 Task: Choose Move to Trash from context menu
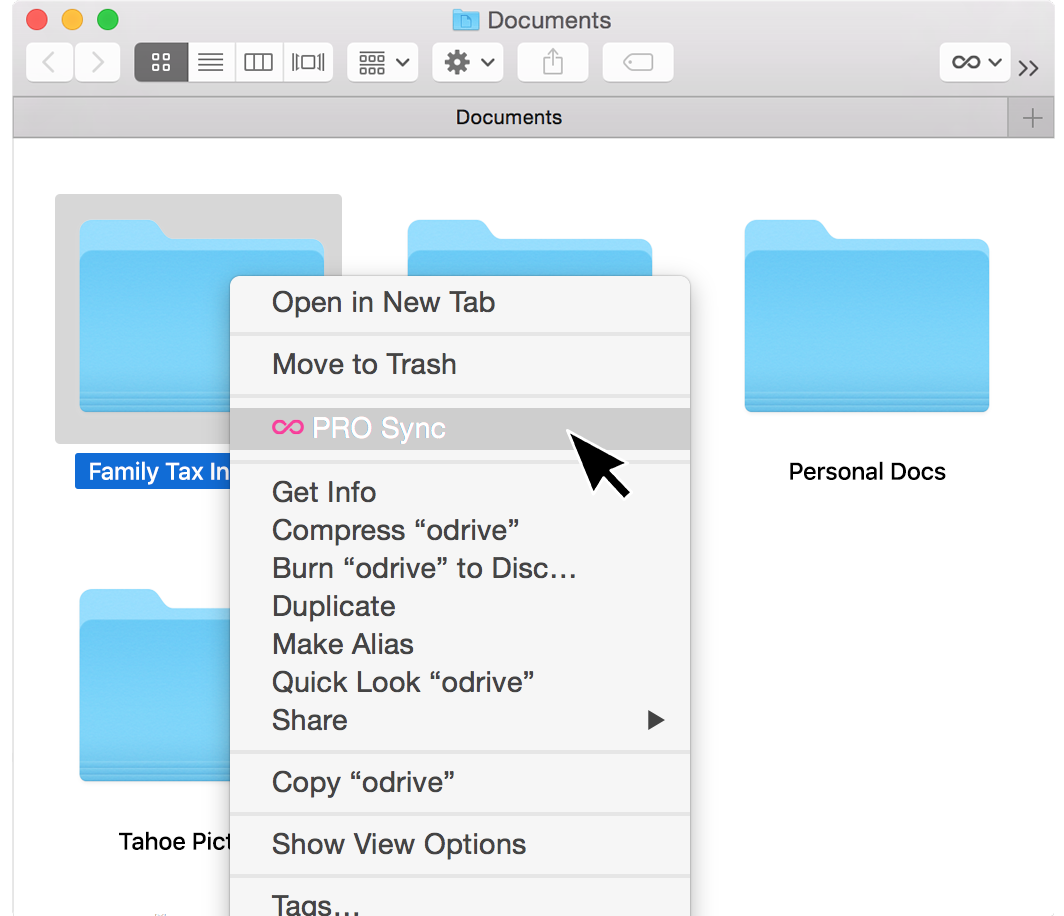[x=364, y=364]
